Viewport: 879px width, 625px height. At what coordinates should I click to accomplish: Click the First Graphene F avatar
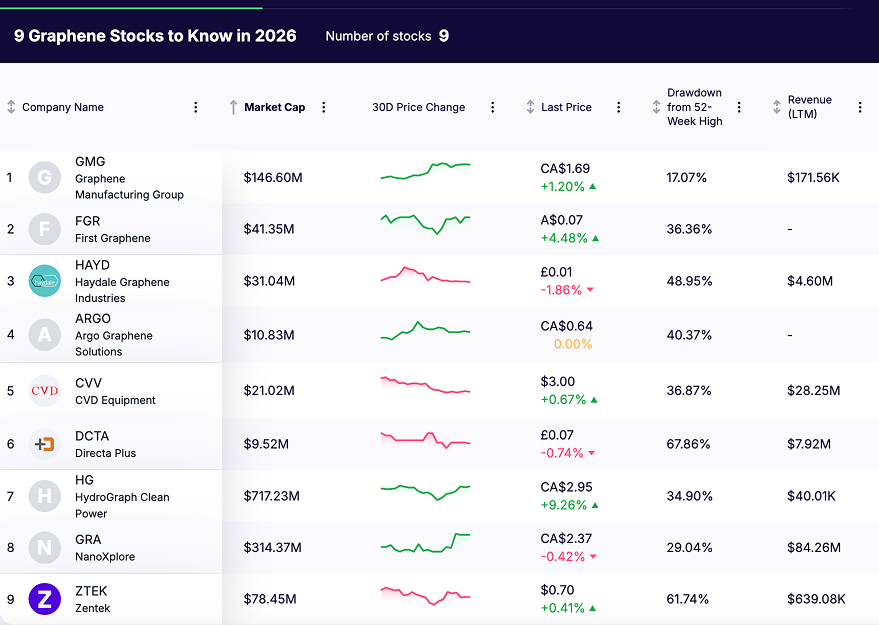click(45, 229)
